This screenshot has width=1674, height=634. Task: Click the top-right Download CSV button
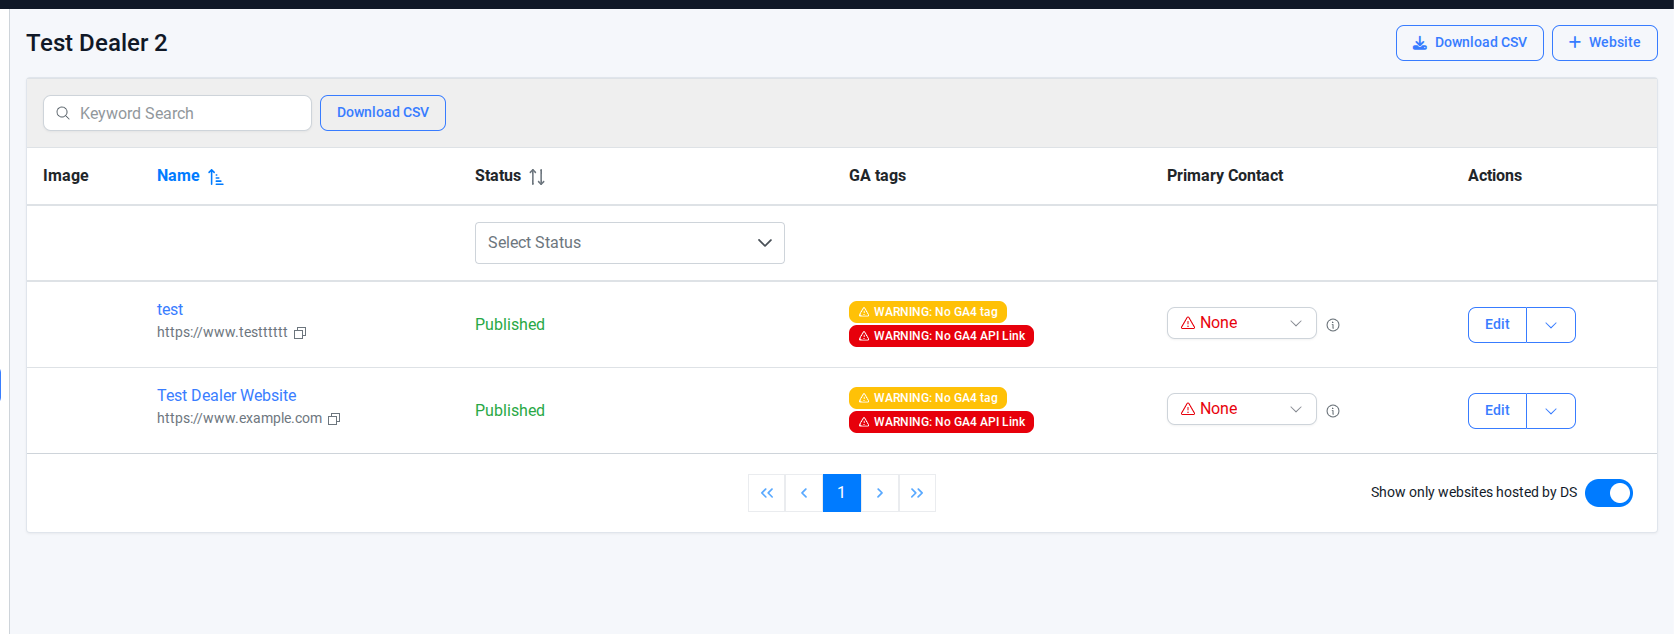point(1469,43)
